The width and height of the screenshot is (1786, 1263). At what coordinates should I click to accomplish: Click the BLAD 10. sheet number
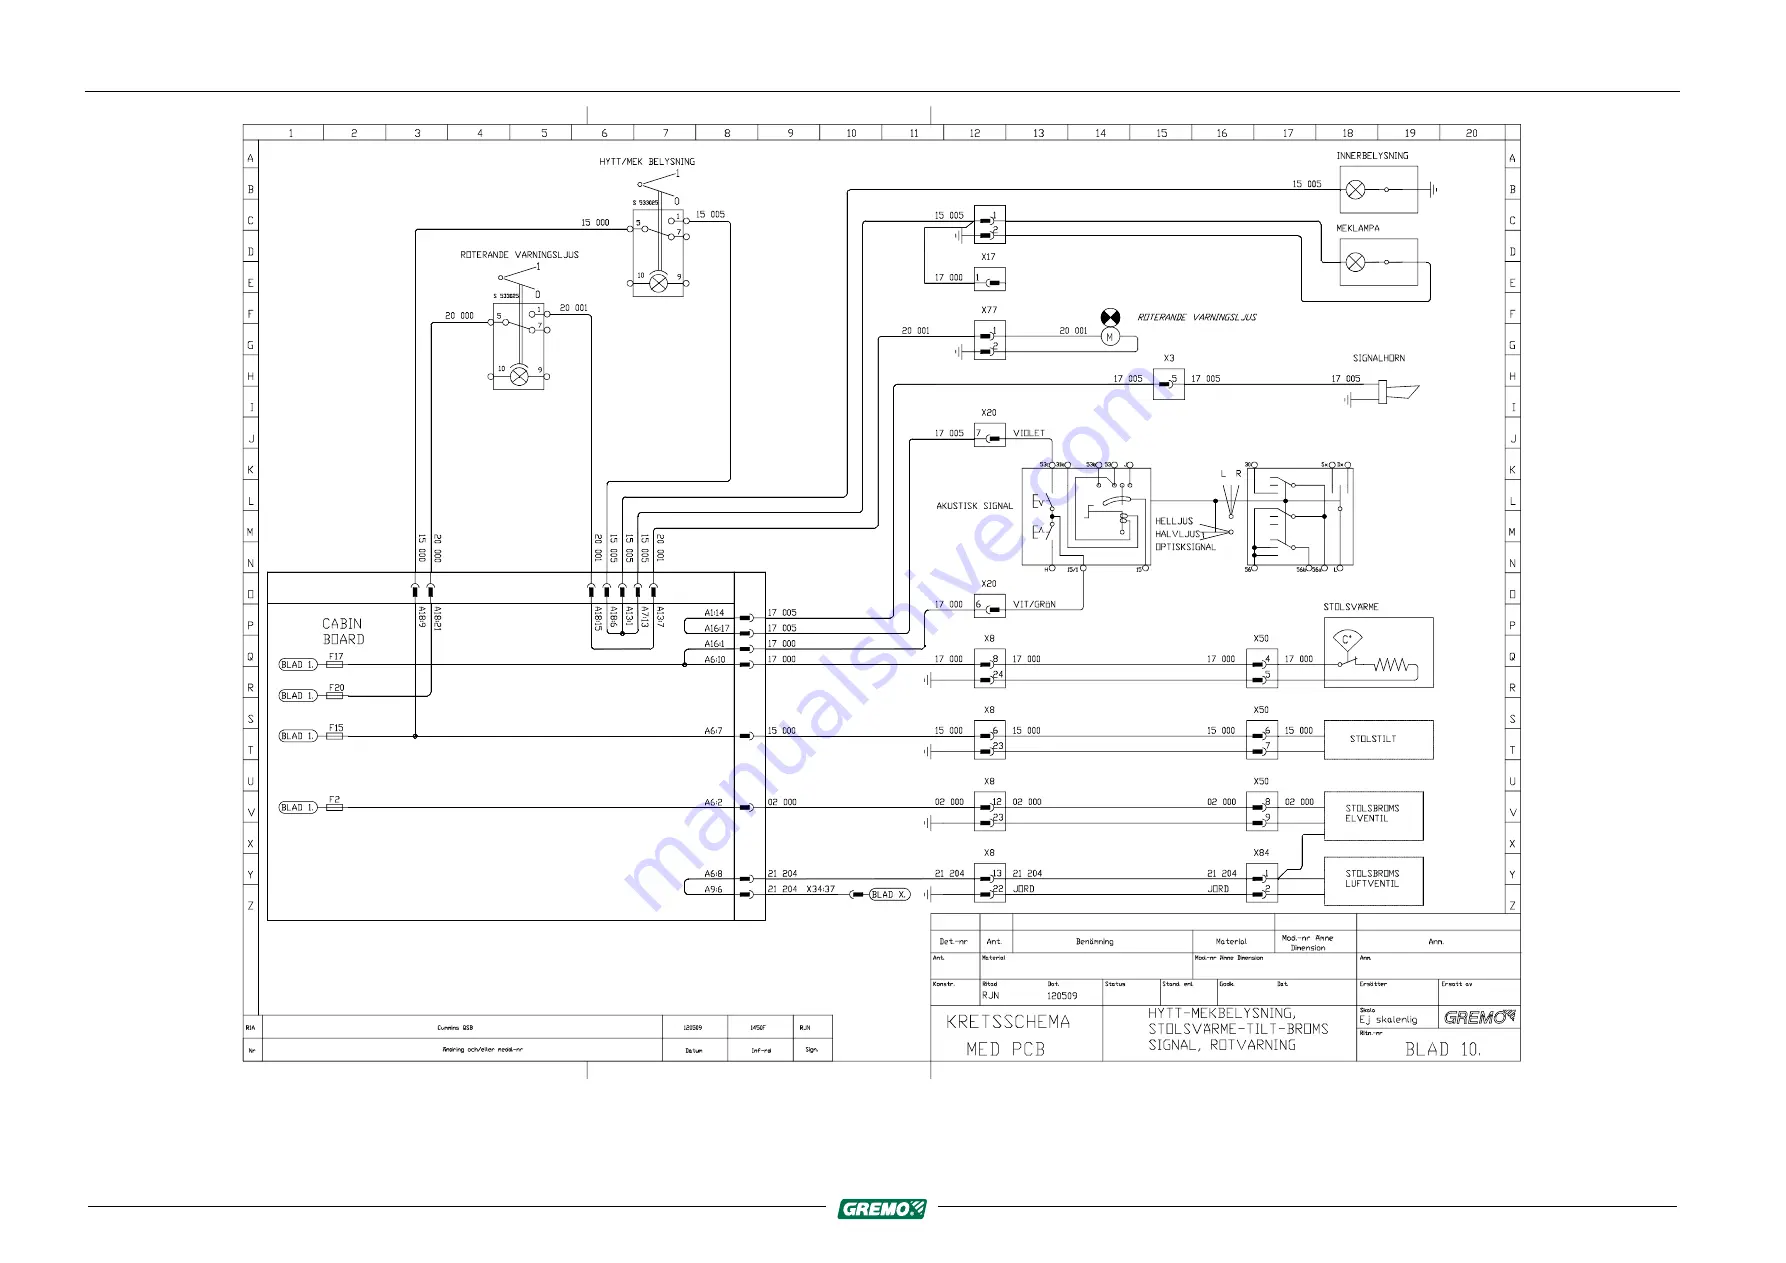click(1442, 1049)
